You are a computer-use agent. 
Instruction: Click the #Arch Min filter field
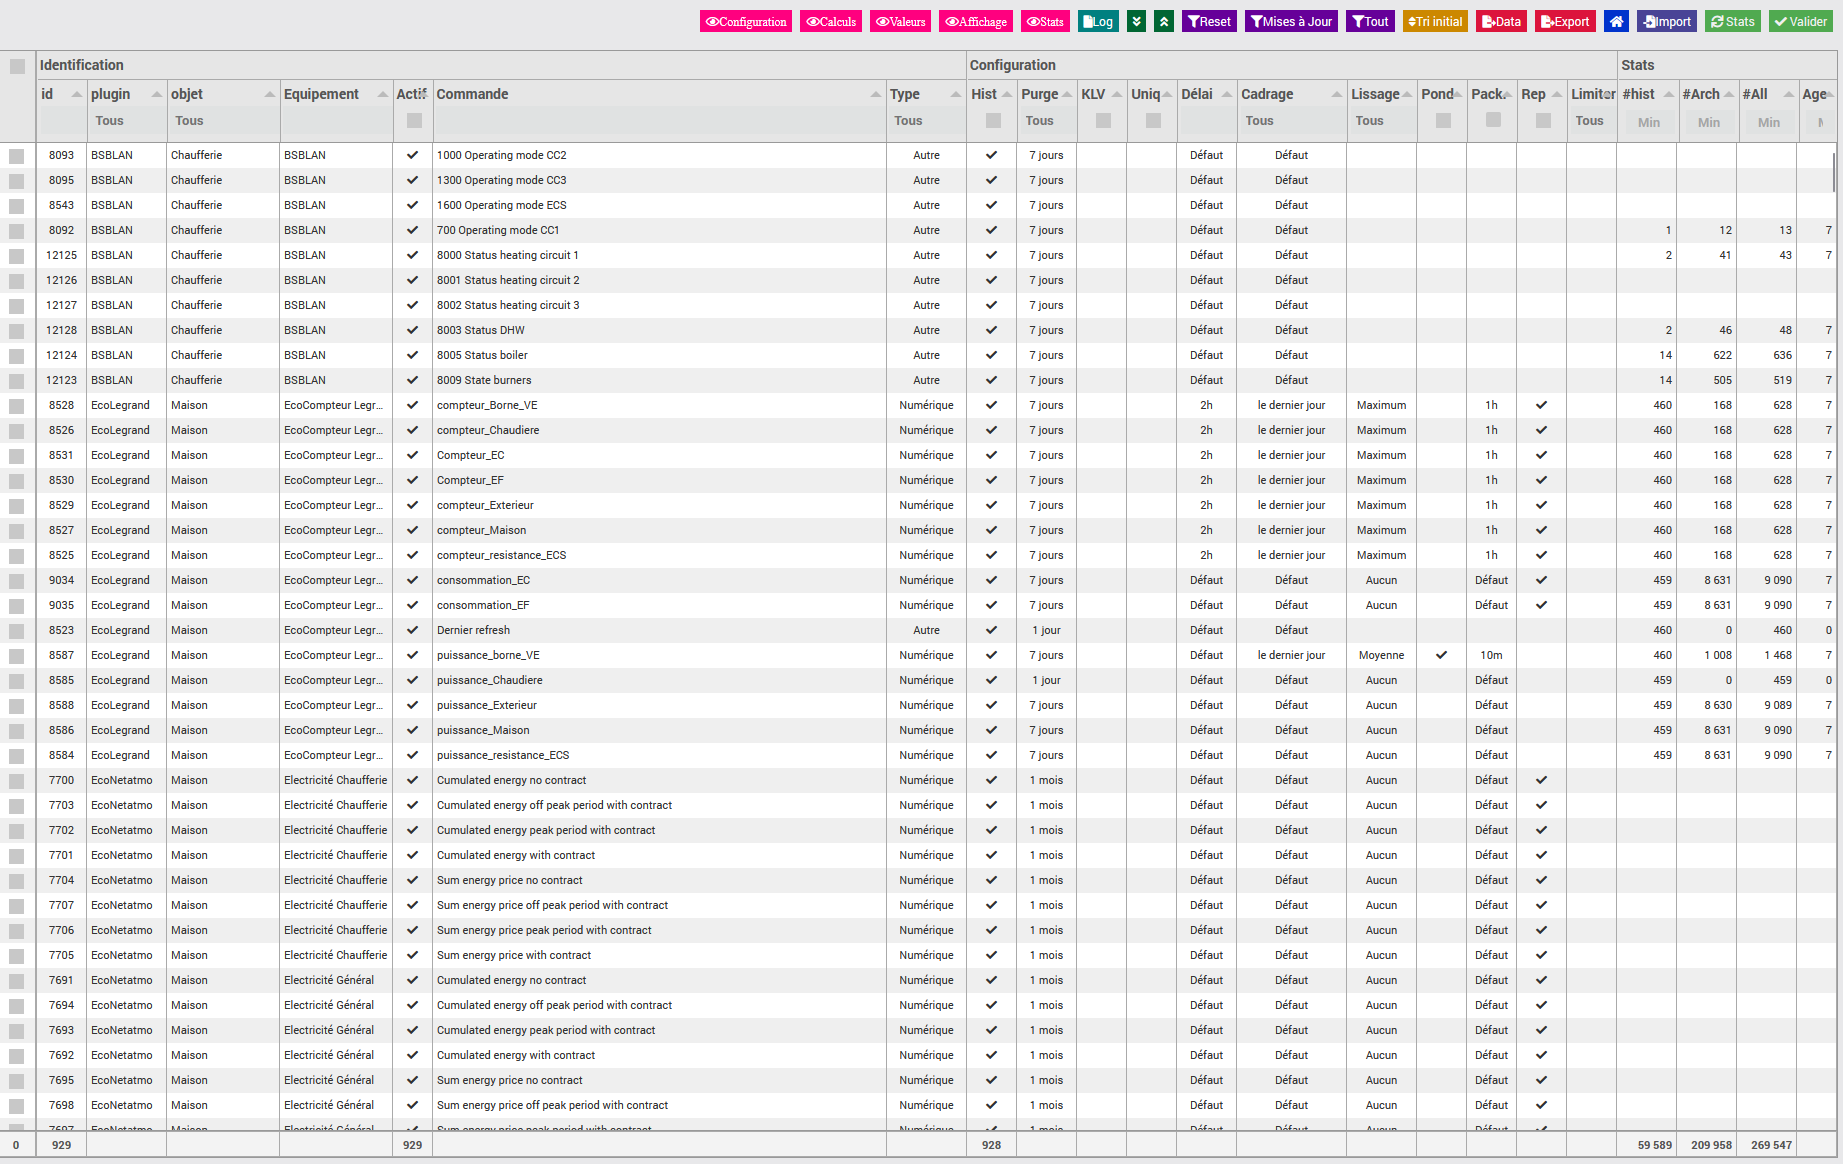pos(1708,122)
